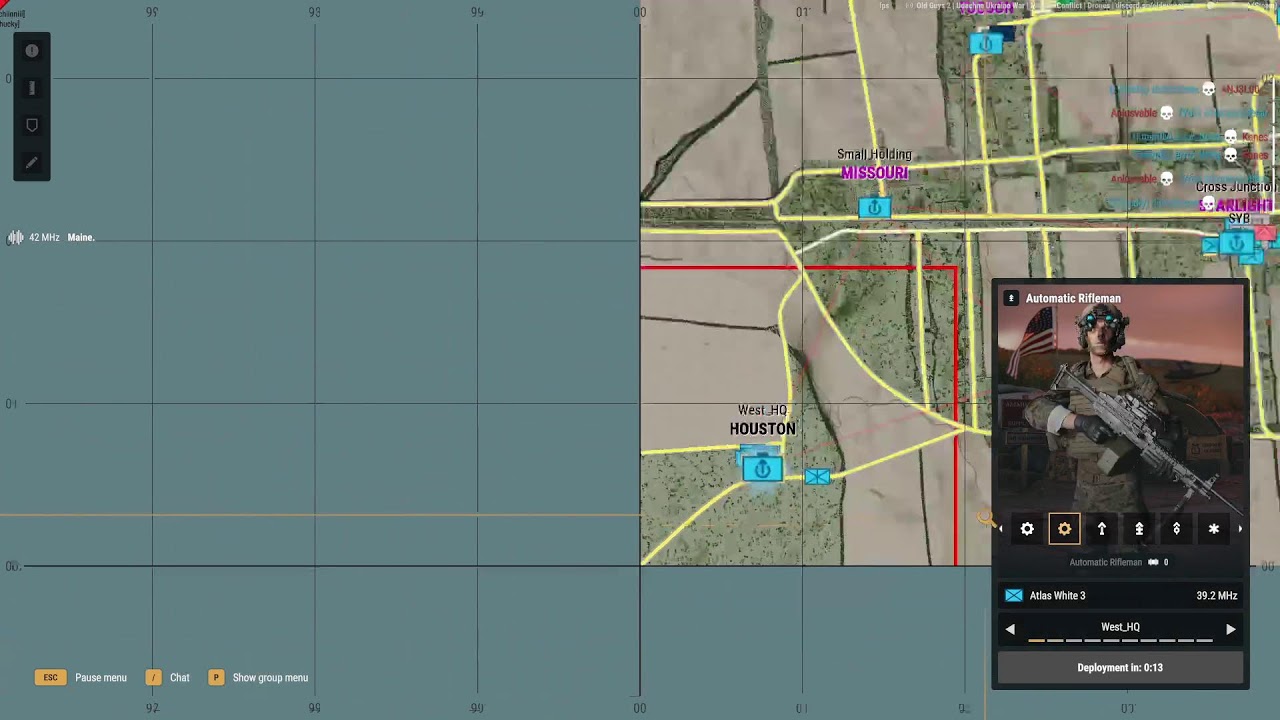
Task: Open the alert info tool in map toolbar
Action: point(32,51)
